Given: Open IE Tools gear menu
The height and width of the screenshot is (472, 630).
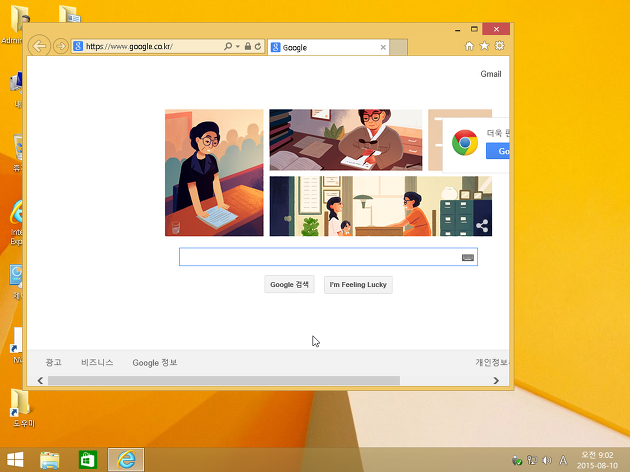Looking at the screenshot, I should click(499, 46).
